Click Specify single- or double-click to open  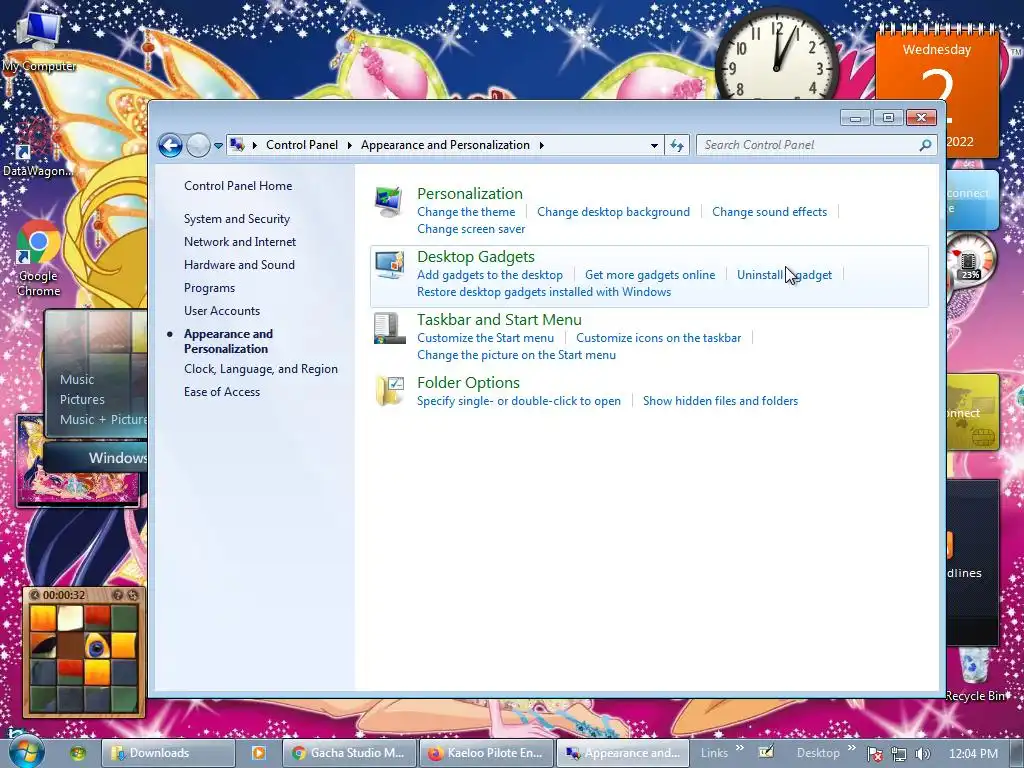tap(519, 401)
